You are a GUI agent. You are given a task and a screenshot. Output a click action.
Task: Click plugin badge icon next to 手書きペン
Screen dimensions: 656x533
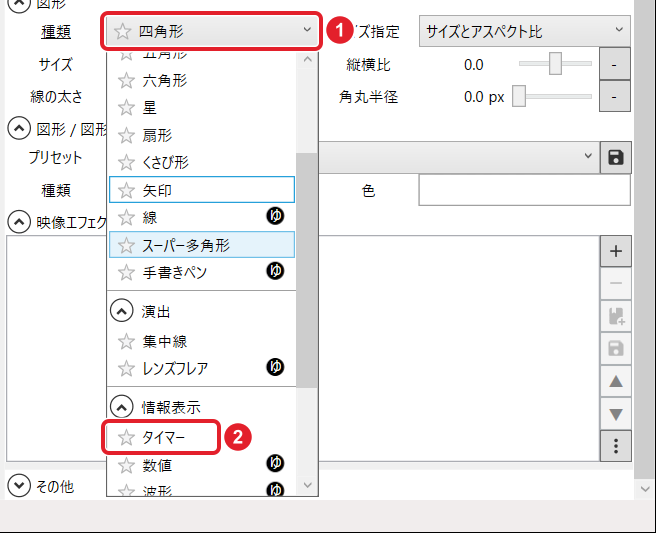275,271
